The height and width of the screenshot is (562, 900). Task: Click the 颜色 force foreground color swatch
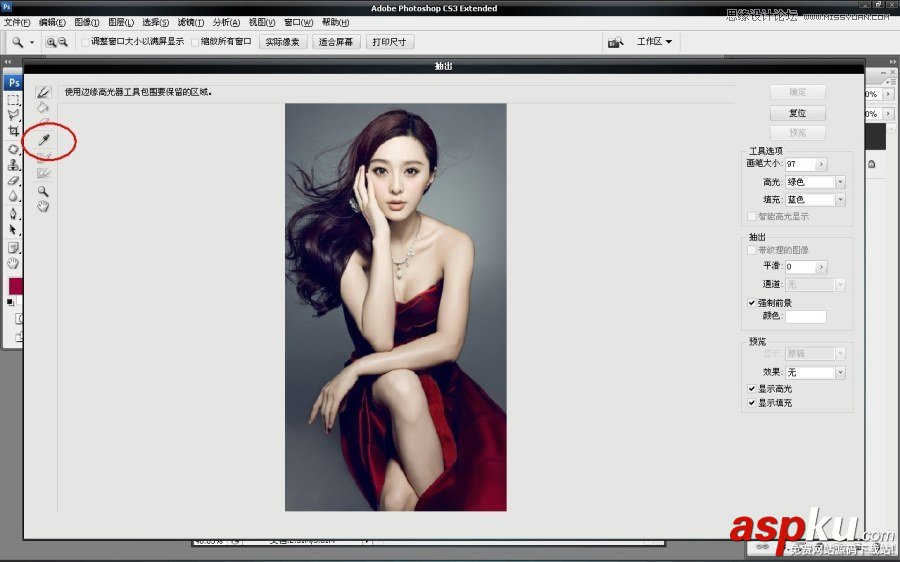(806, 316)
